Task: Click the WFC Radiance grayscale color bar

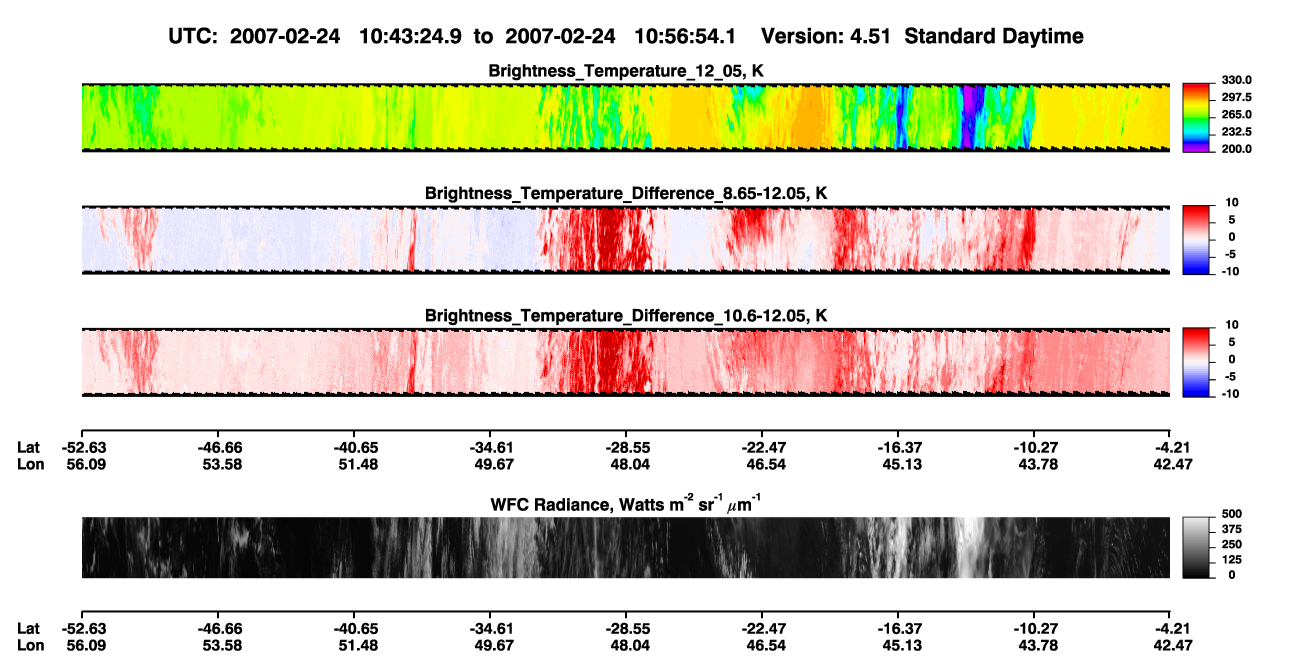Action: click(1197, 548)
